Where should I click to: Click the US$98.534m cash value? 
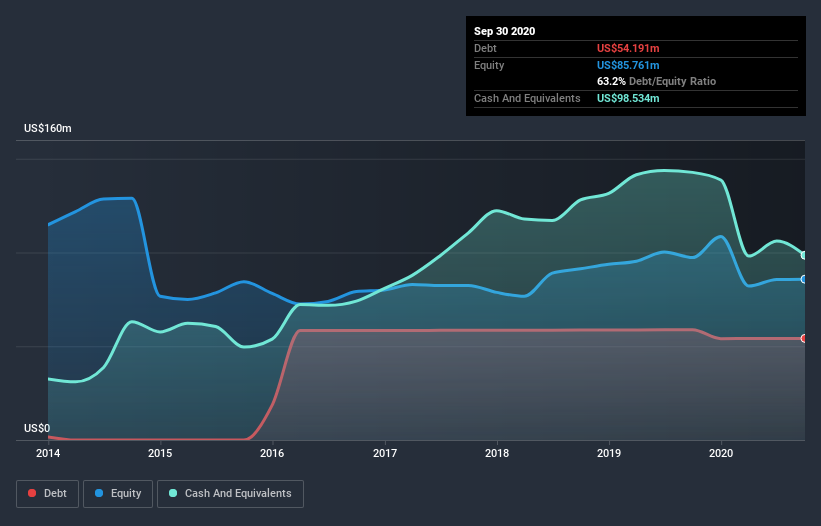pos(628,98)
